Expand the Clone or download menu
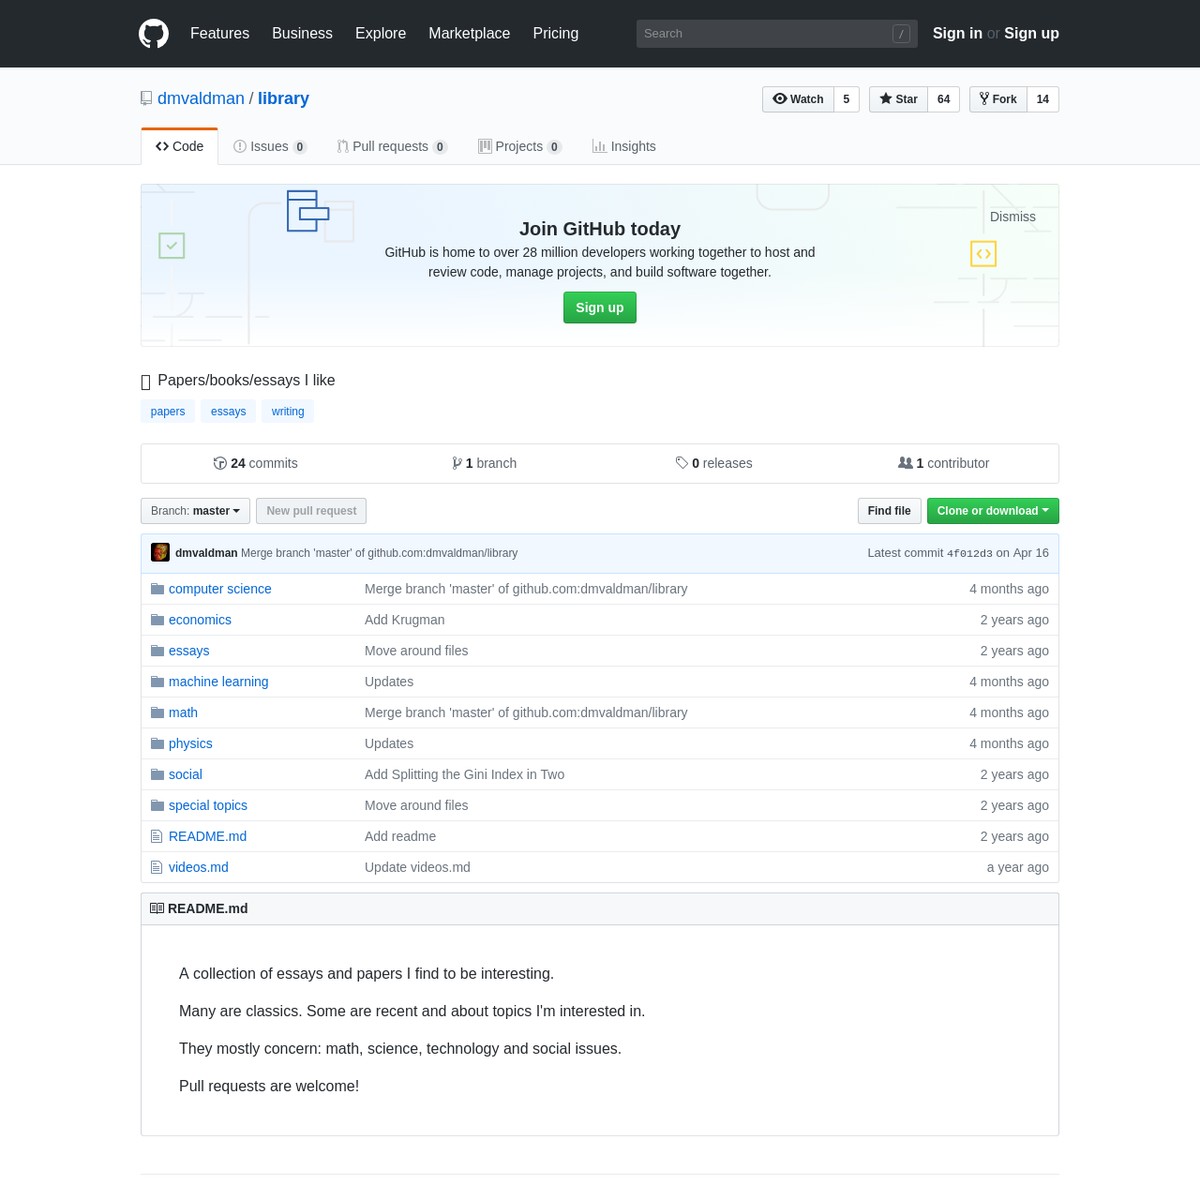The image size is (1200, 1200). point(993,511)
